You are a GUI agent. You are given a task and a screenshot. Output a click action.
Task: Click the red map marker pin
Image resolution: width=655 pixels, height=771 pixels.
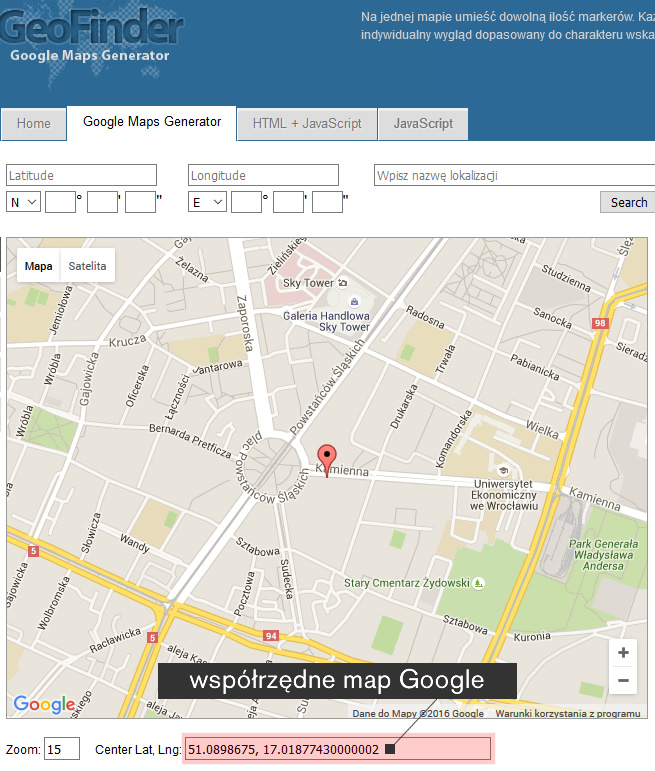pyautogui.click(x=327, y=460)
